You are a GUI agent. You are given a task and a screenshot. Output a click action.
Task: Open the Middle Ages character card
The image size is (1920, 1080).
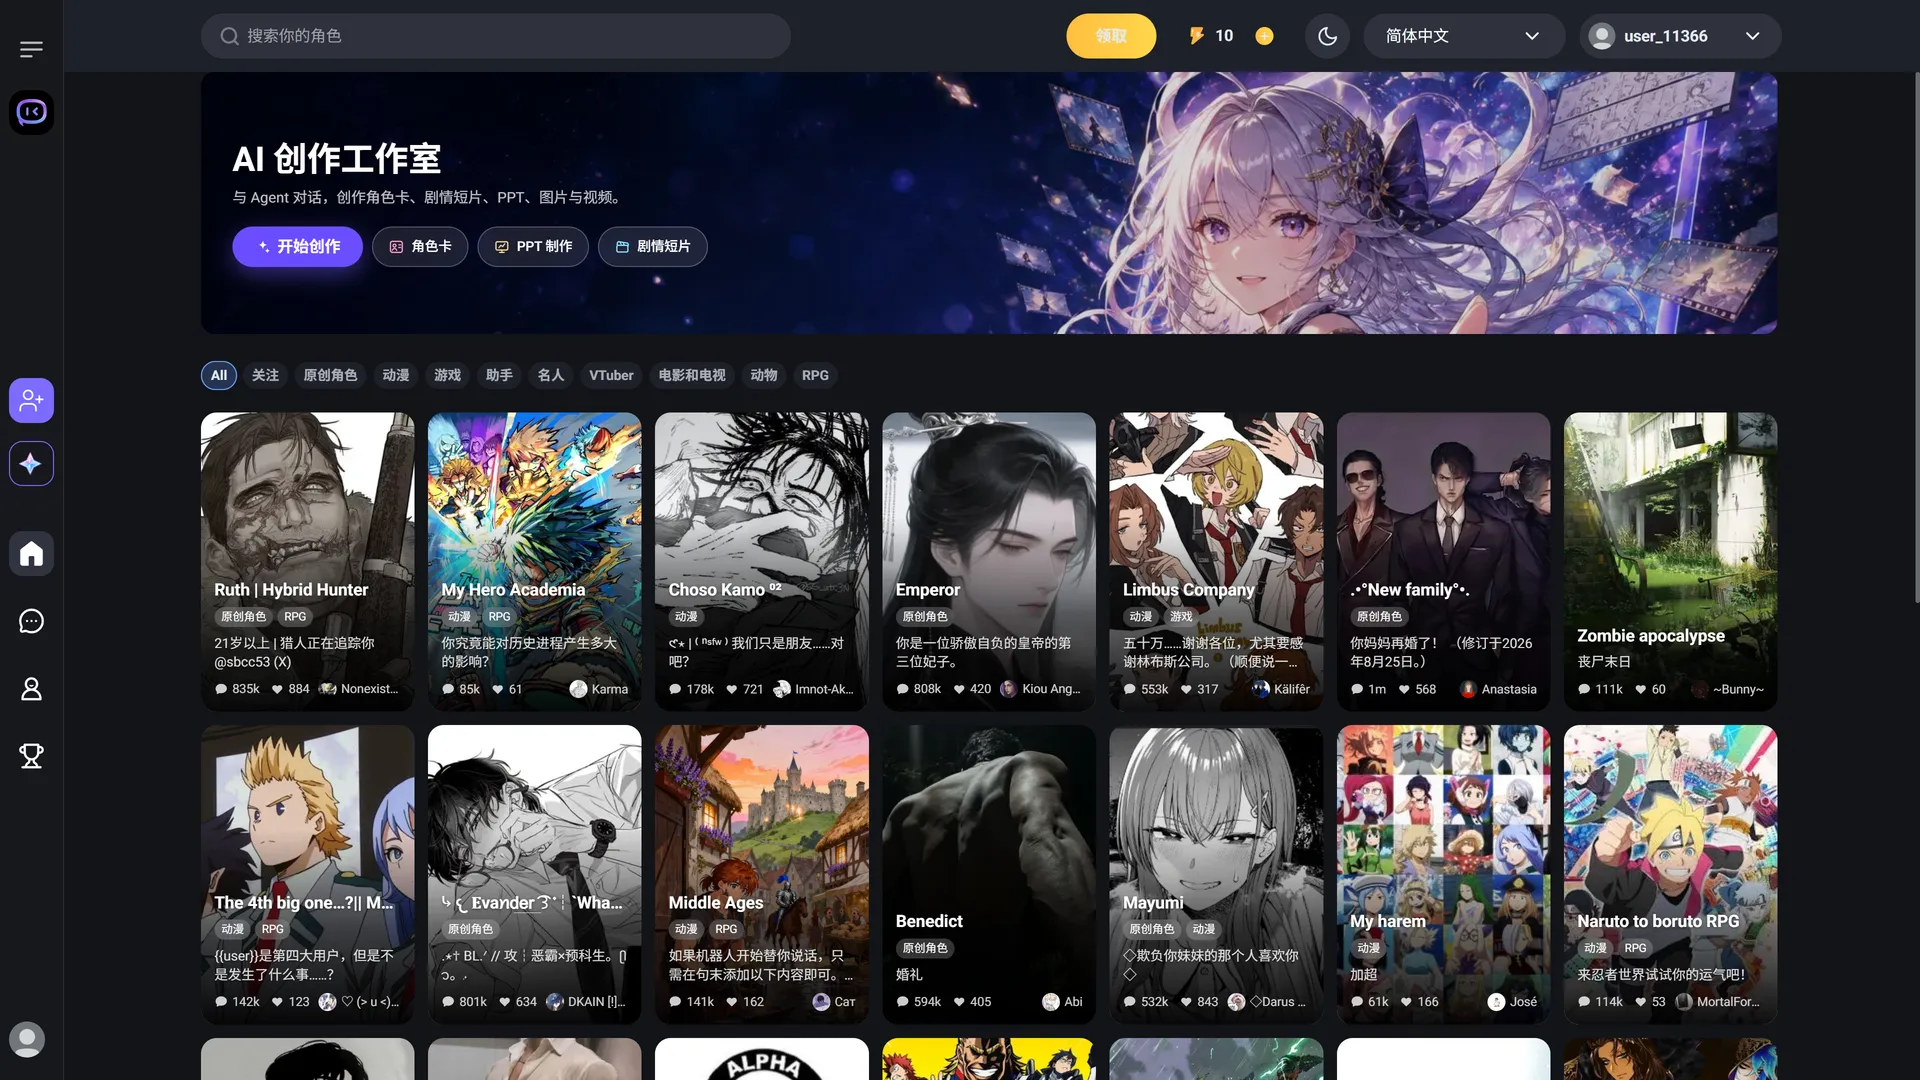[x=762, y=874]
